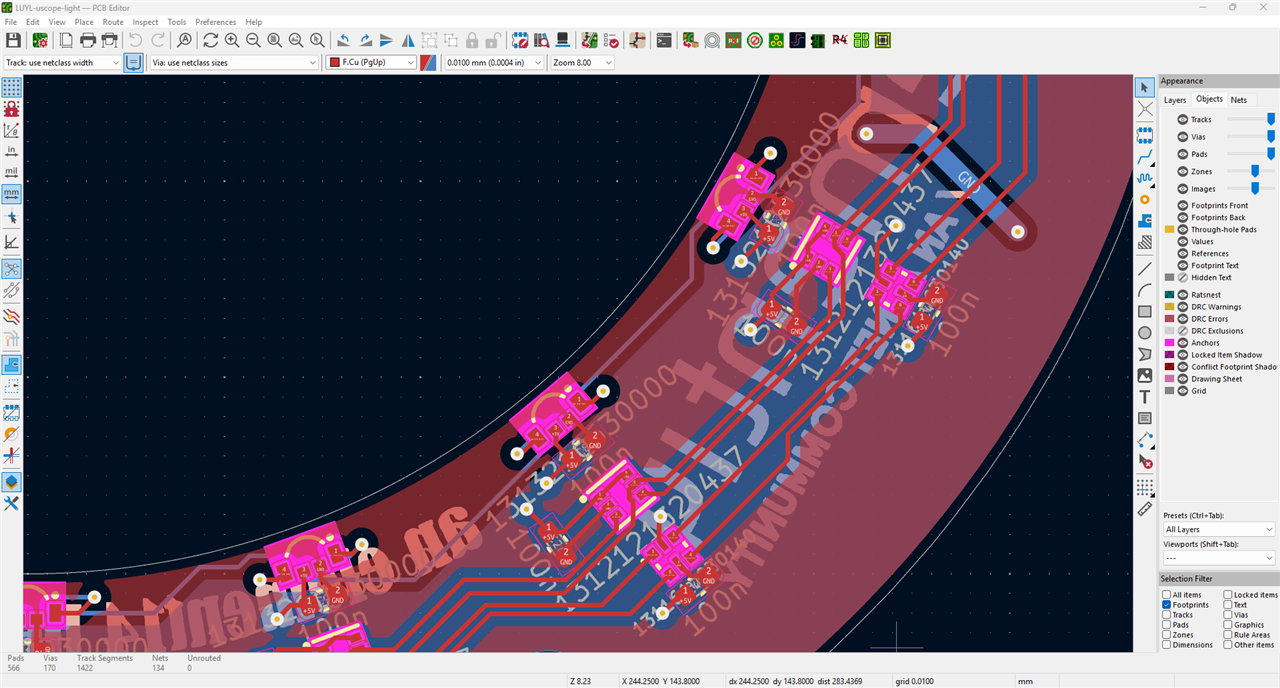Select the Draw Line tool

pyautogui.click(x=1145, y=268)
